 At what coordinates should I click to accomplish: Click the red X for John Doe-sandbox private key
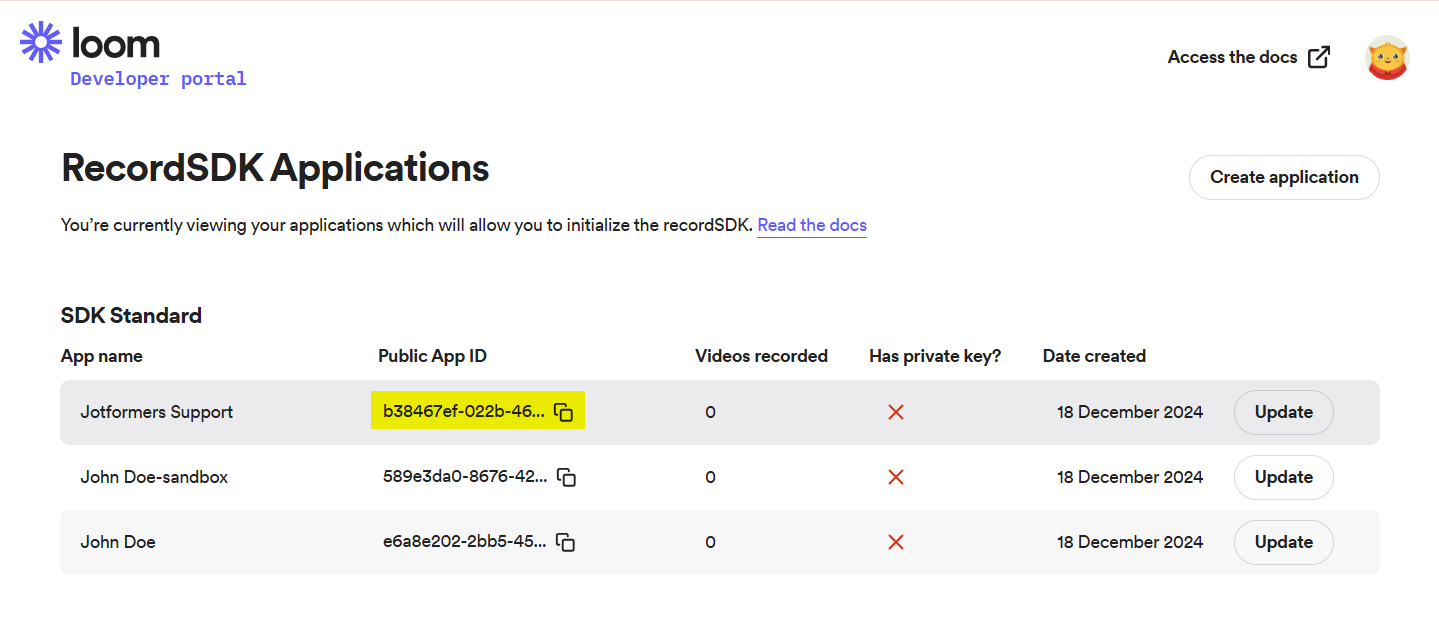[x=895, y=477]
